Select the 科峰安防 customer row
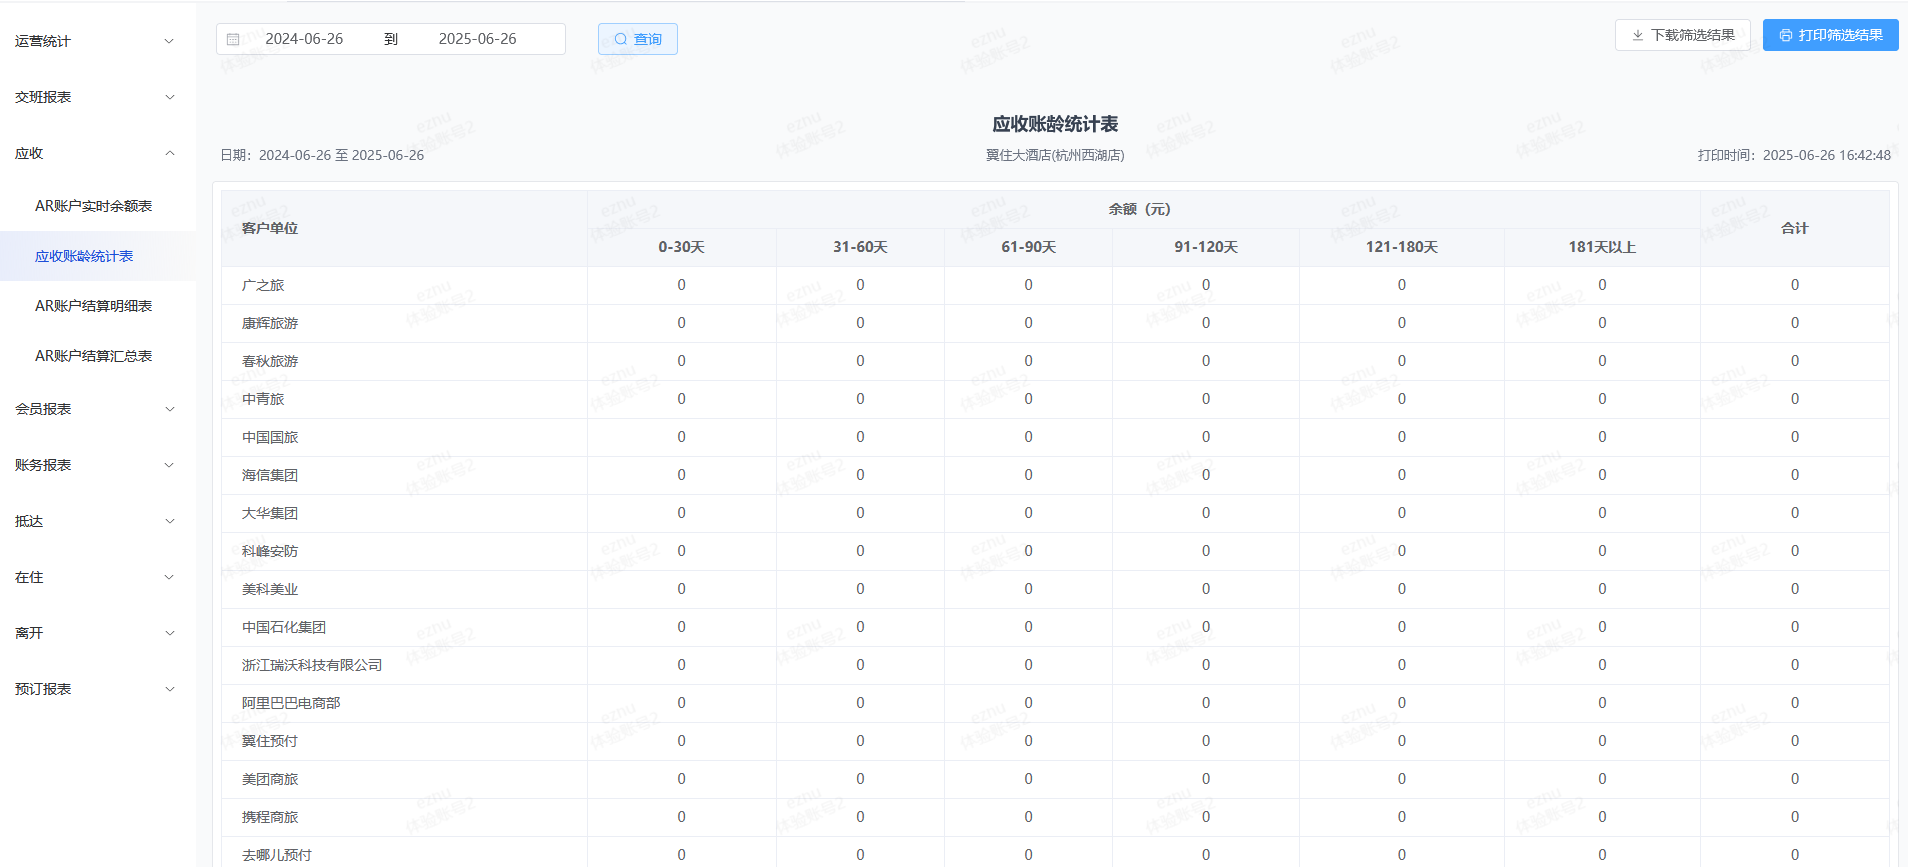The width and height of the screenshot is (1908, 867). pos(1055,551)
